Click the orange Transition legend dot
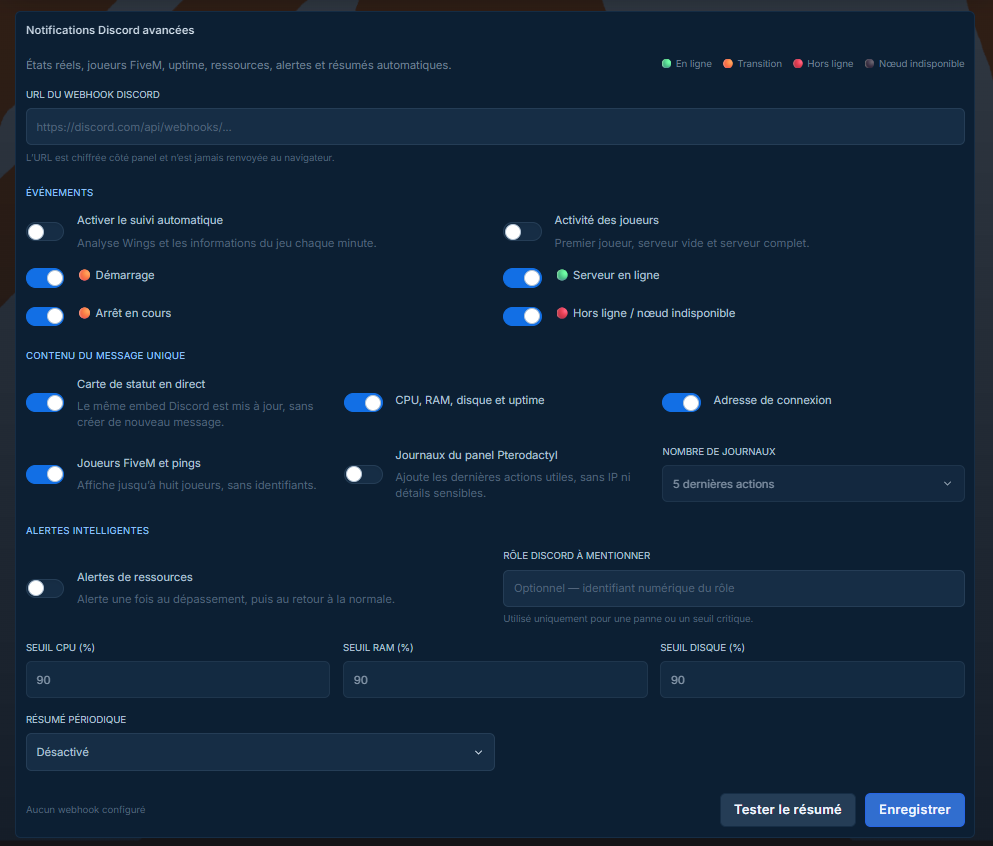The height and width of the screenshot is (846, 993). pyautogui.click(x=728, y=63)
